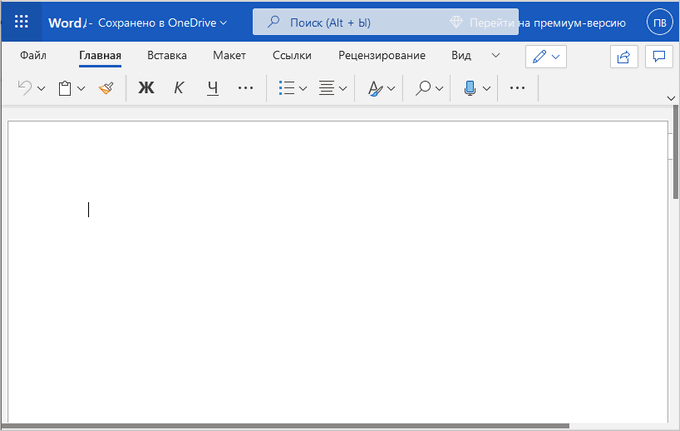Expand the alignment dropdown arrow
Viewport: 680px width, 431px height.
(x=343, y=89)
